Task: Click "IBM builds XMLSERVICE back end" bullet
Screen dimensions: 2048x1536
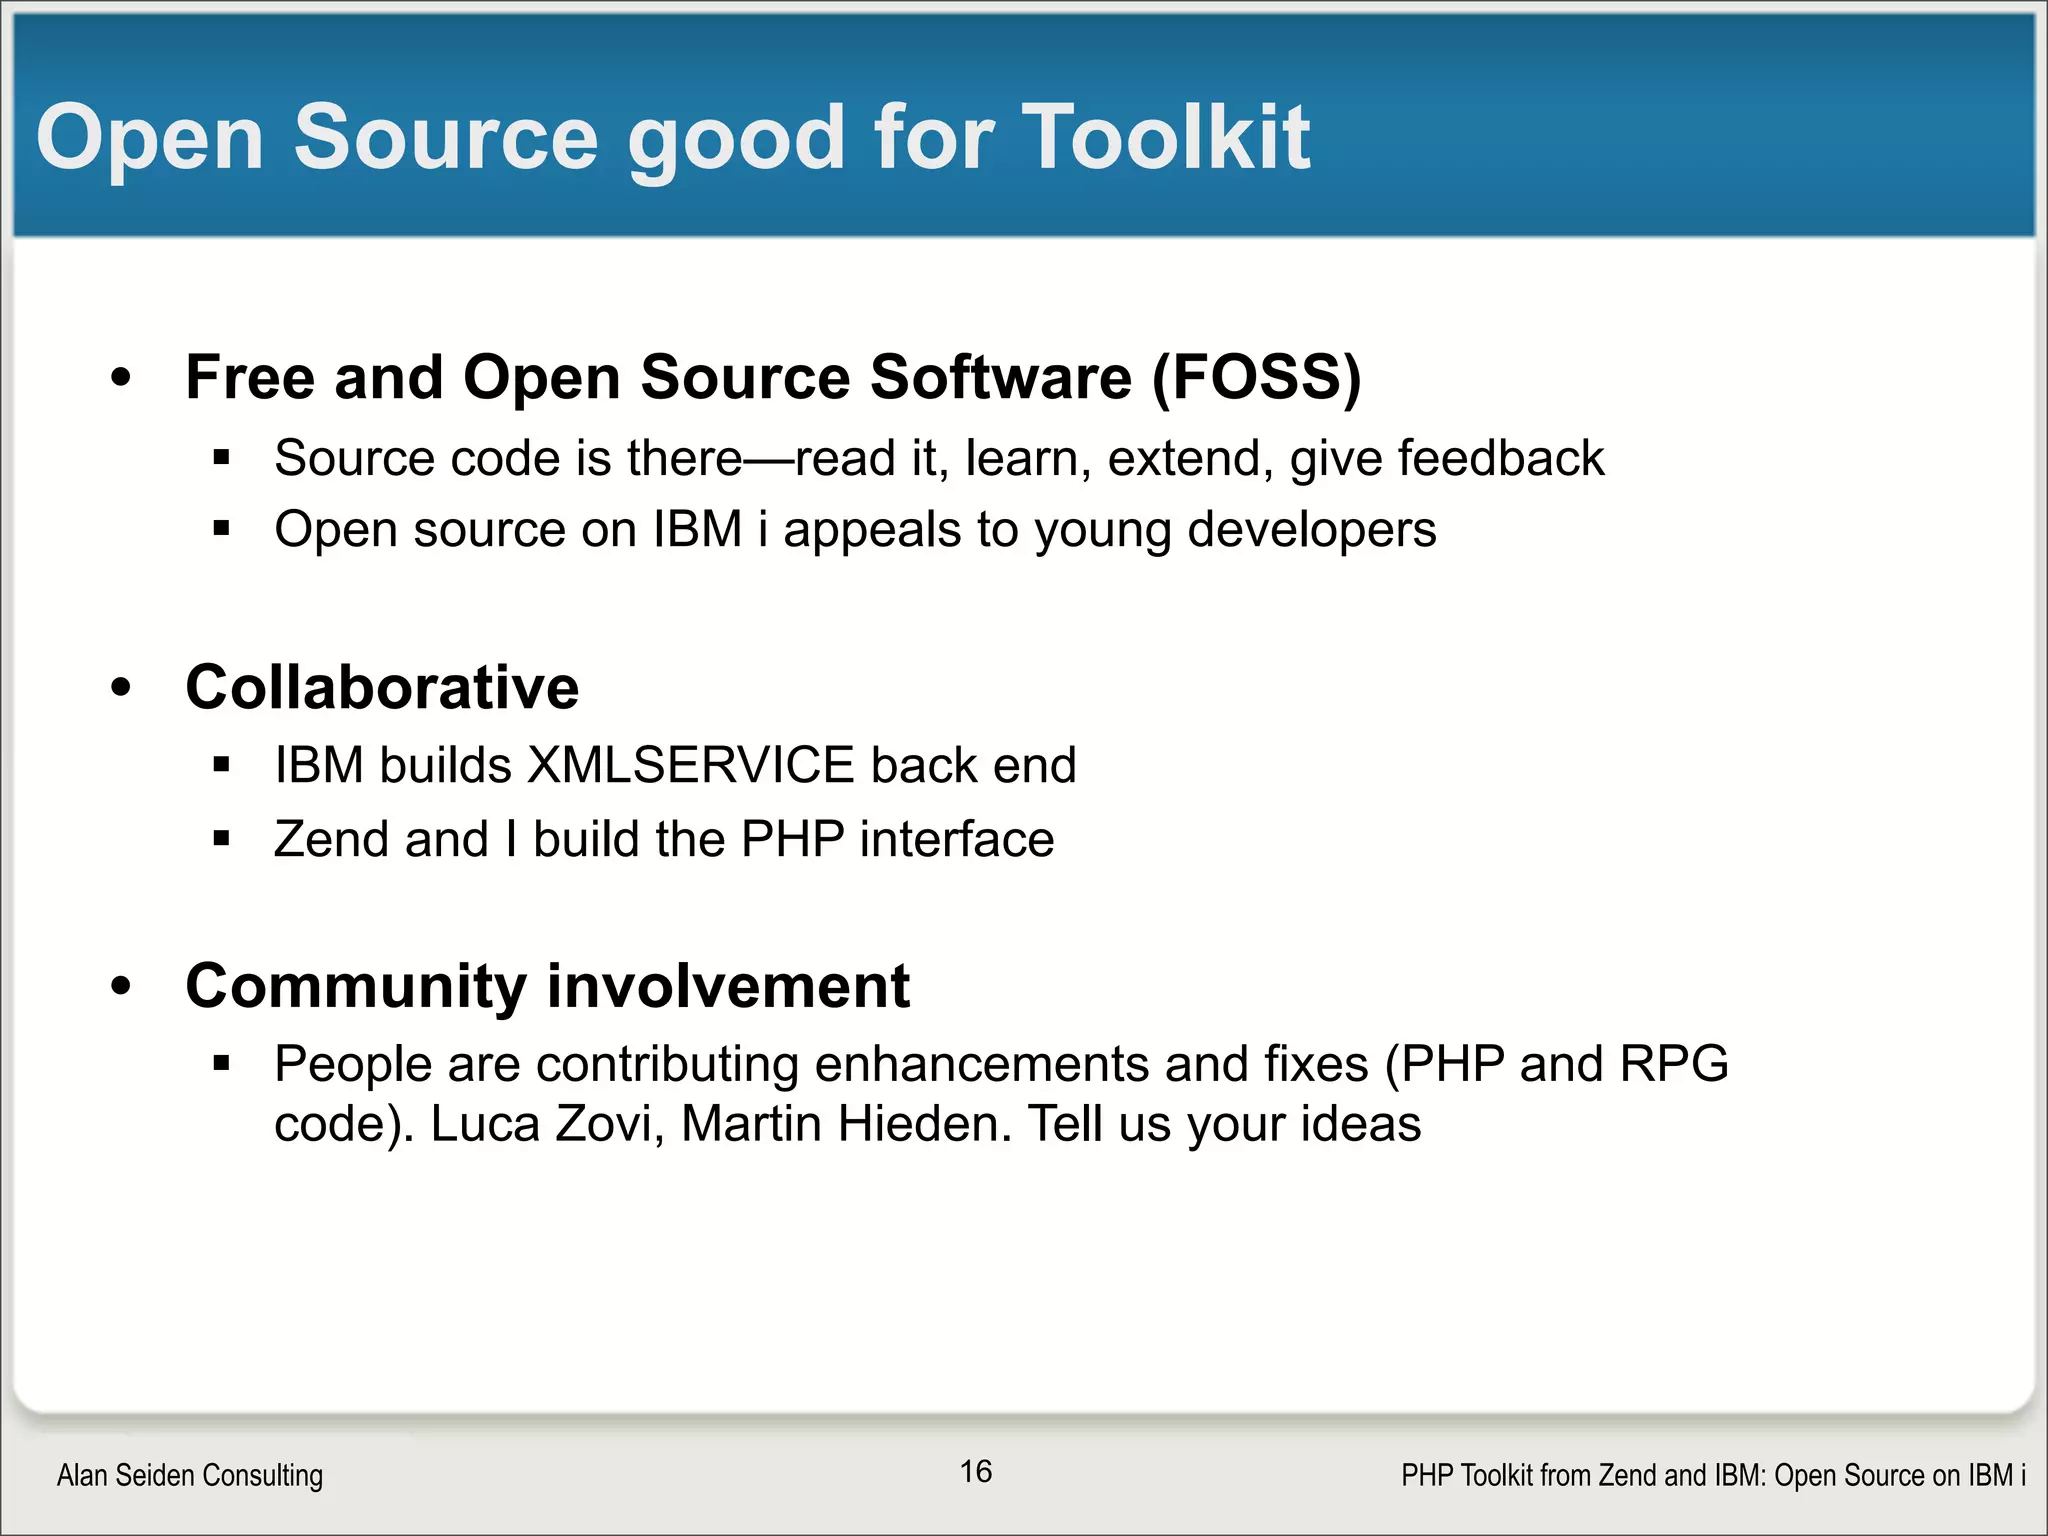Action: coord(675,765)
